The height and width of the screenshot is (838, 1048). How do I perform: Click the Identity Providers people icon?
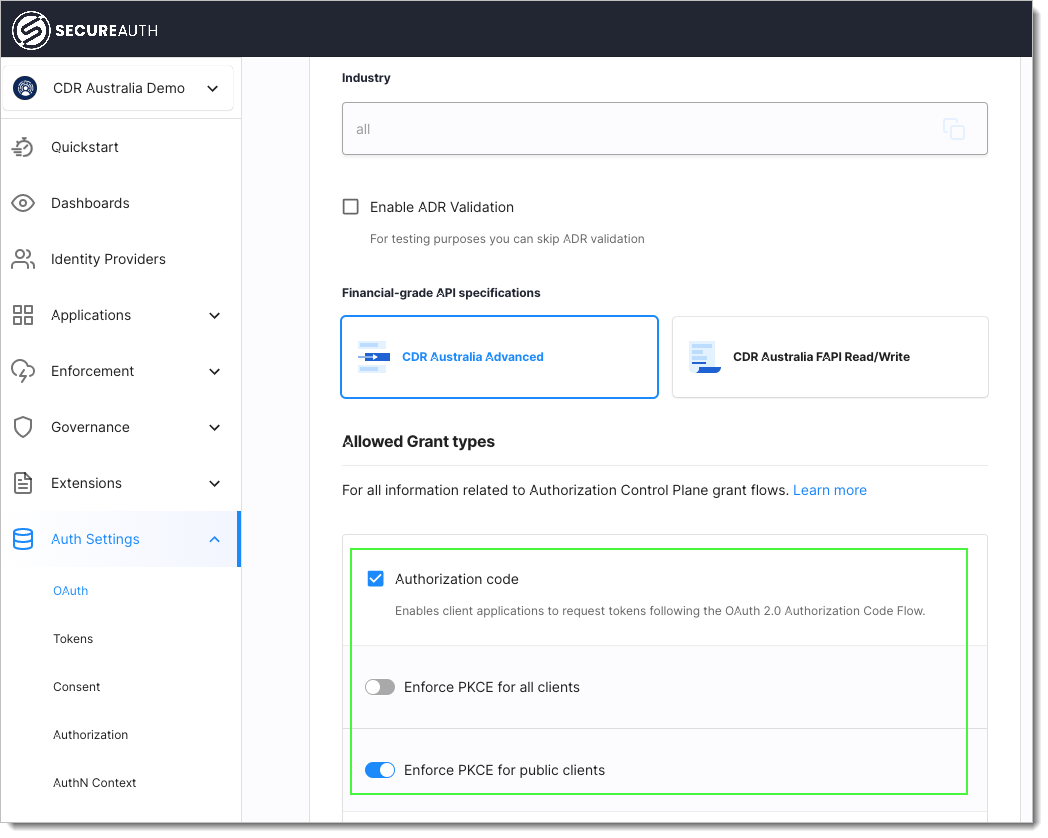23,259
